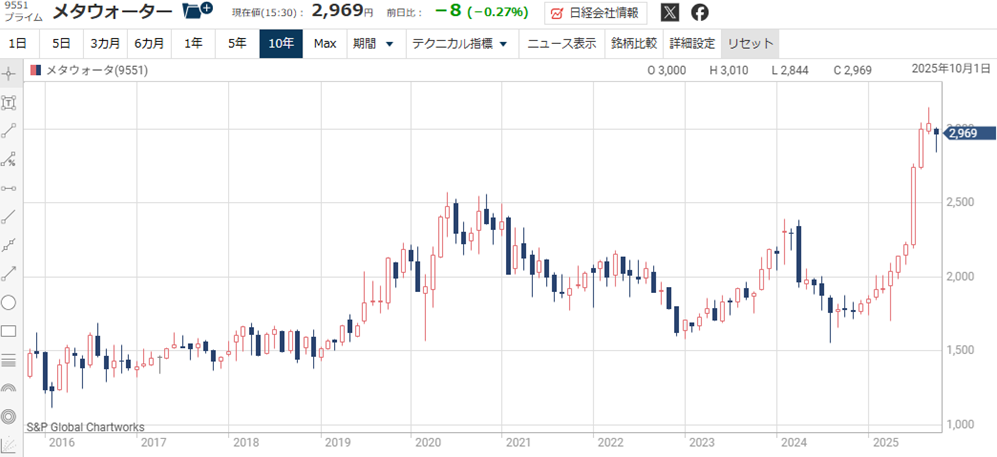Add stock to folder with plus icon
997x457 pixels.
point(198,12)
